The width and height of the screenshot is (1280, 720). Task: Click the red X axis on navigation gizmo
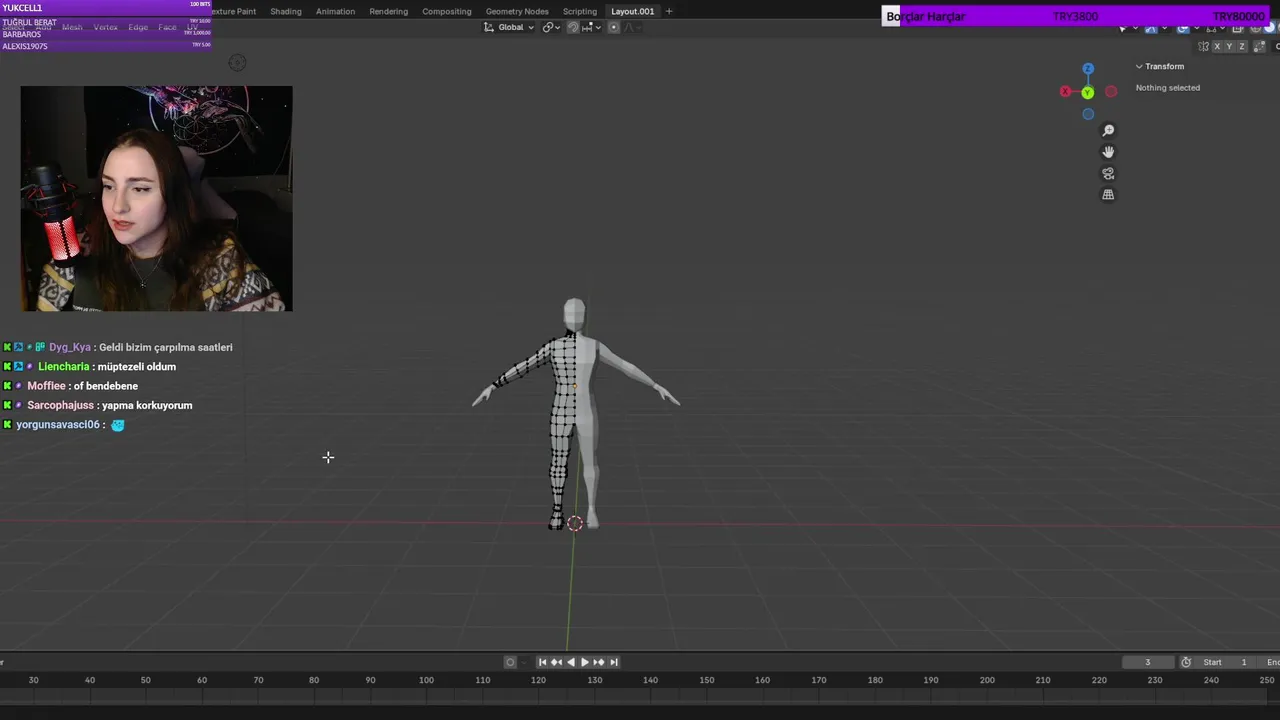click(x=1065, y=92)
